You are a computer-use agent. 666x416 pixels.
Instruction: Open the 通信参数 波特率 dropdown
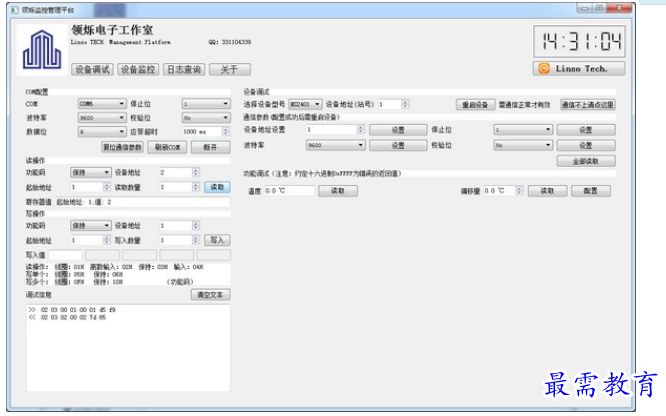(335, 145)
